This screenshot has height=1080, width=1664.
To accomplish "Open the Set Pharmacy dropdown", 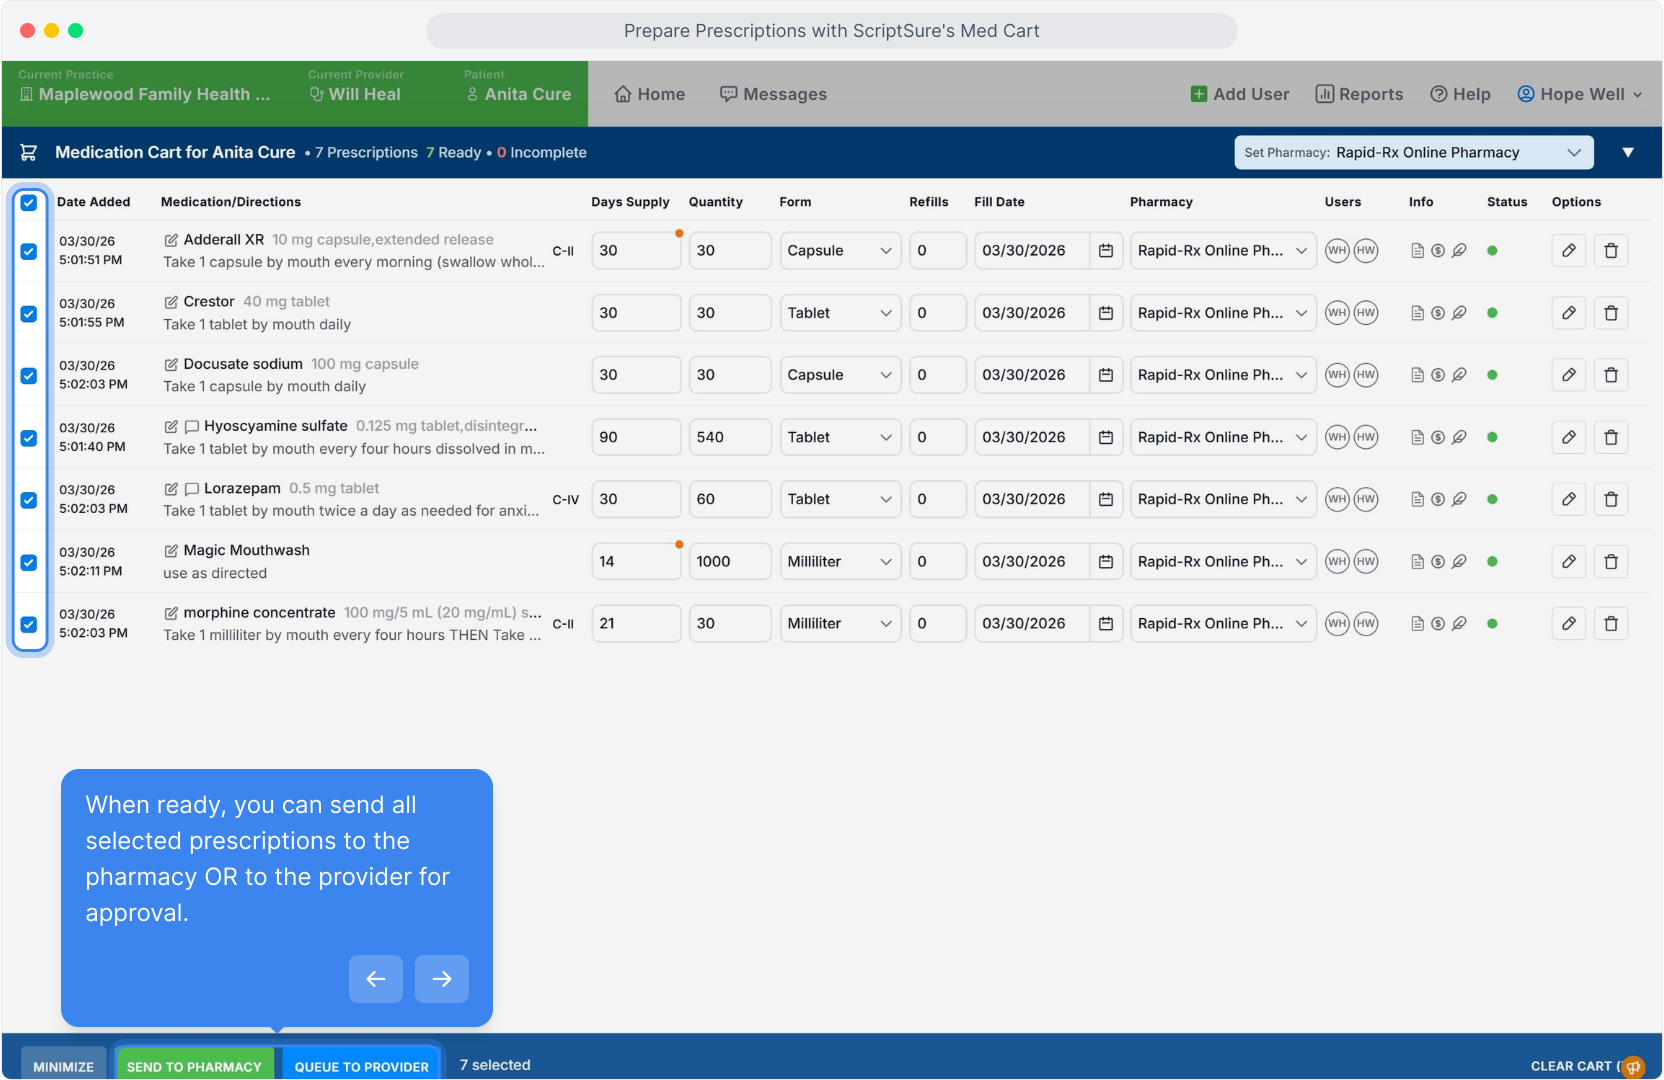I will [x=1414, y=152].
